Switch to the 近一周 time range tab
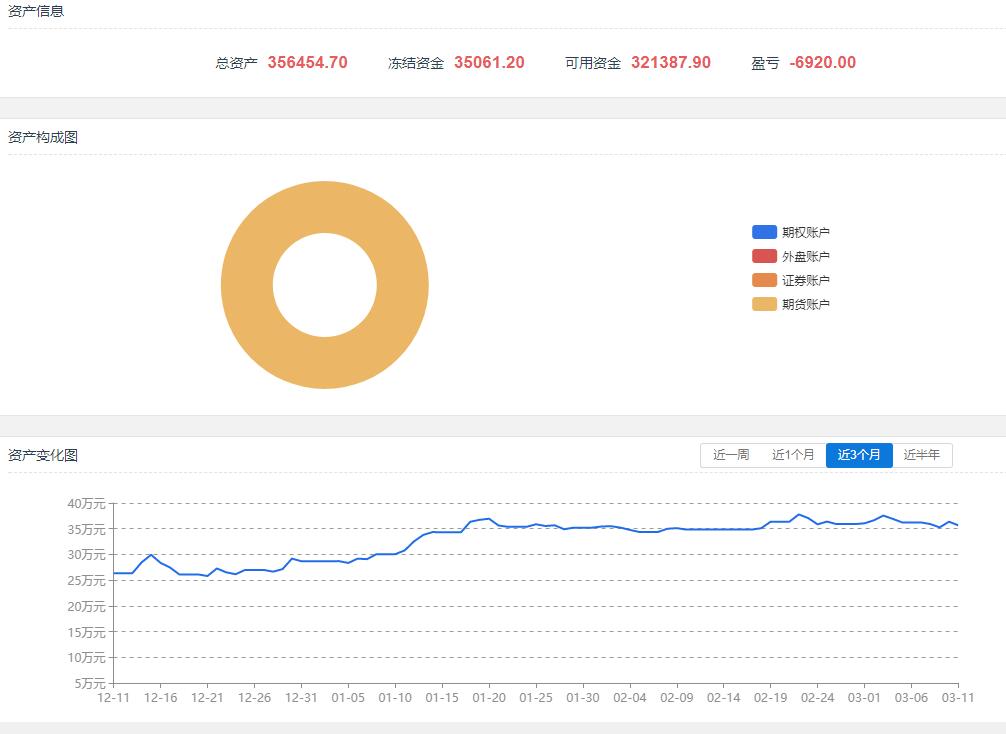The width and height of the screenshot is (1006, 734). point(731,455)
